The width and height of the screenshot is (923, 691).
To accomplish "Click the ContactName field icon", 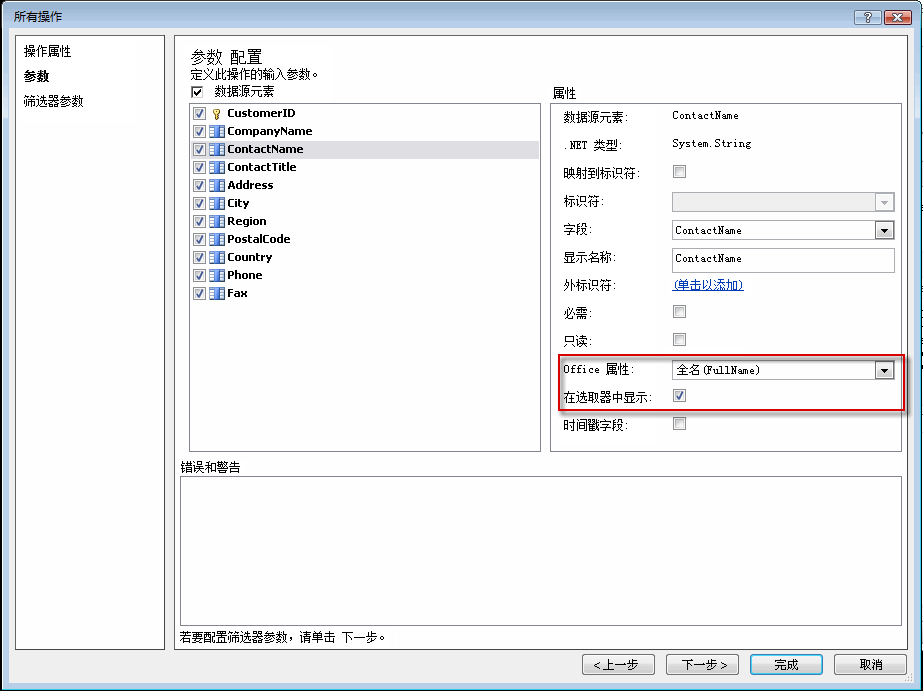I will click(218, 149).
